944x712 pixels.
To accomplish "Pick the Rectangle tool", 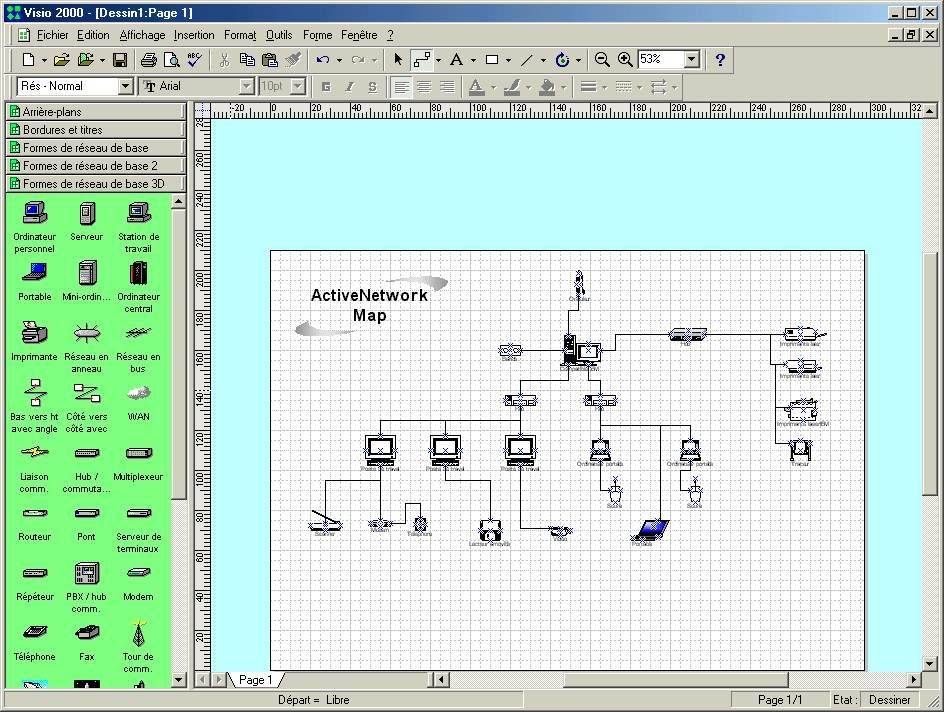I will coord(492,60).
